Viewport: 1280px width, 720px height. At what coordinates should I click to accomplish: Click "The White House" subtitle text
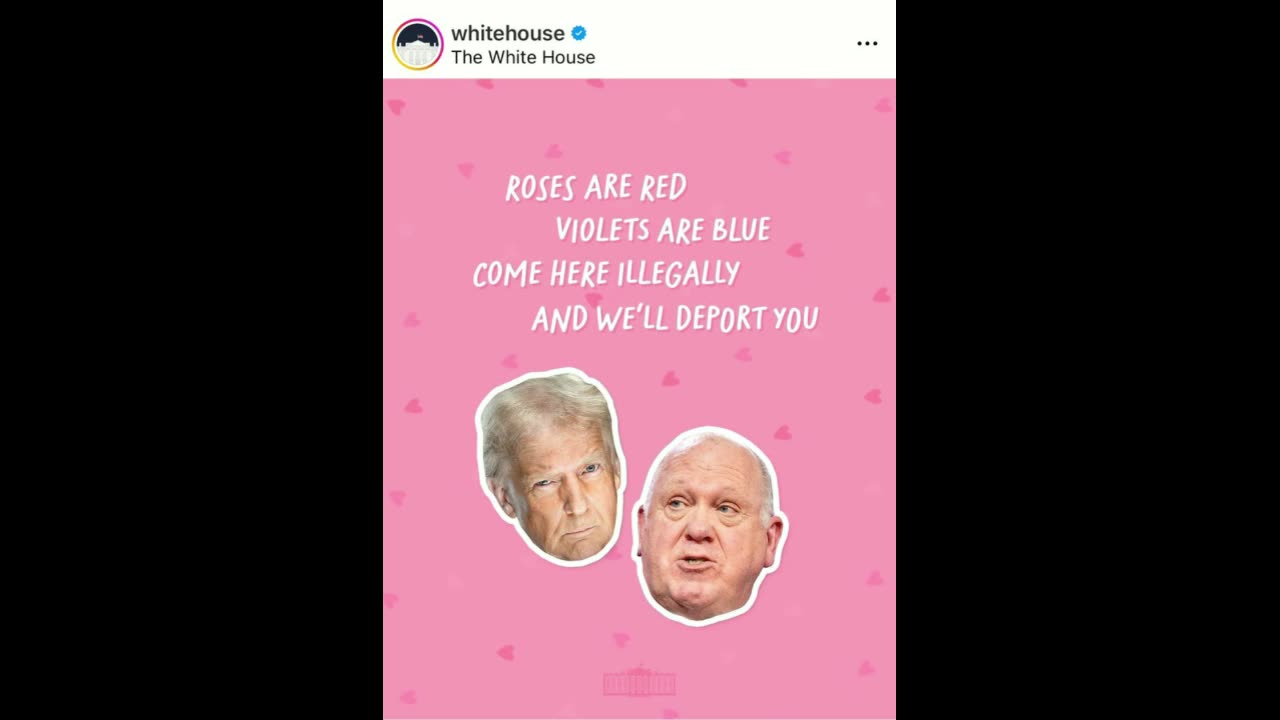tap(523, 57)
